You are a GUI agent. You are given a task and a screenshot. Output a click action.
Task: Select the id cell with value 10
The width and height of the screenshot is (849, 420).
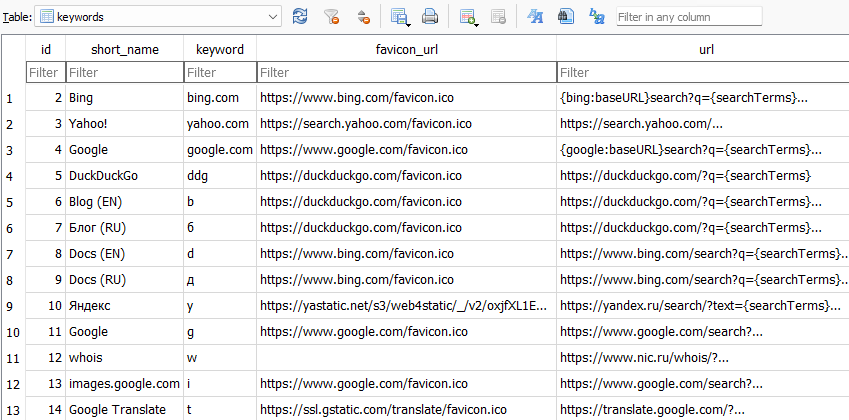[x=46, y=306]
